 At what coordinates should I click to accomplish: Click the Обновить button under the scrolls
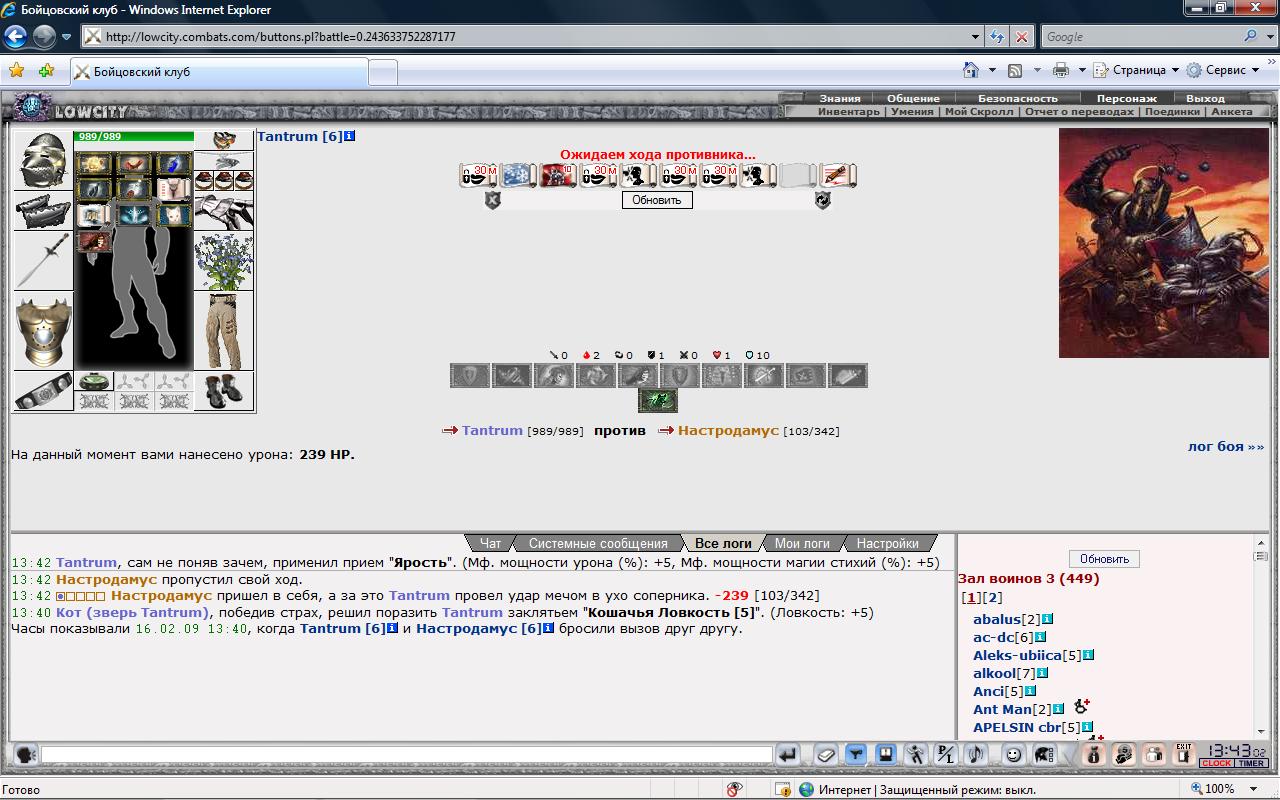click(657, 200)
